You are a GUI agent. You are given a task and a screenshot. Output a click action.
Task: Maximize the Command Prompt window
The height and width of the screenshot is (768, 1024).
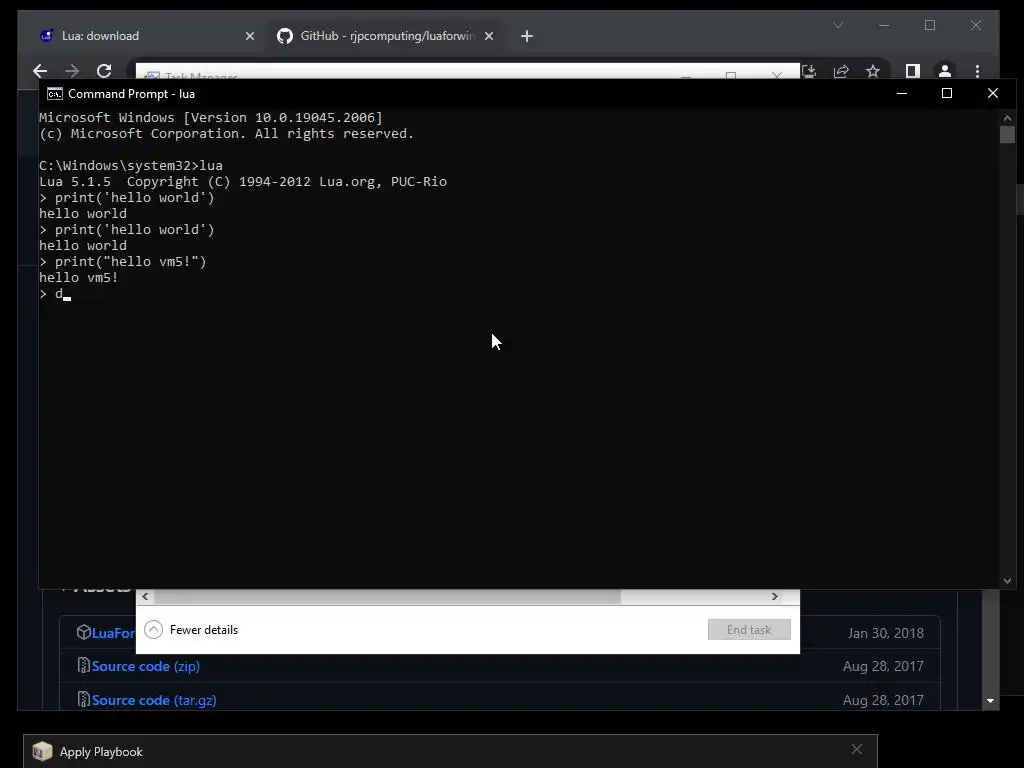[x=947, y=93]
